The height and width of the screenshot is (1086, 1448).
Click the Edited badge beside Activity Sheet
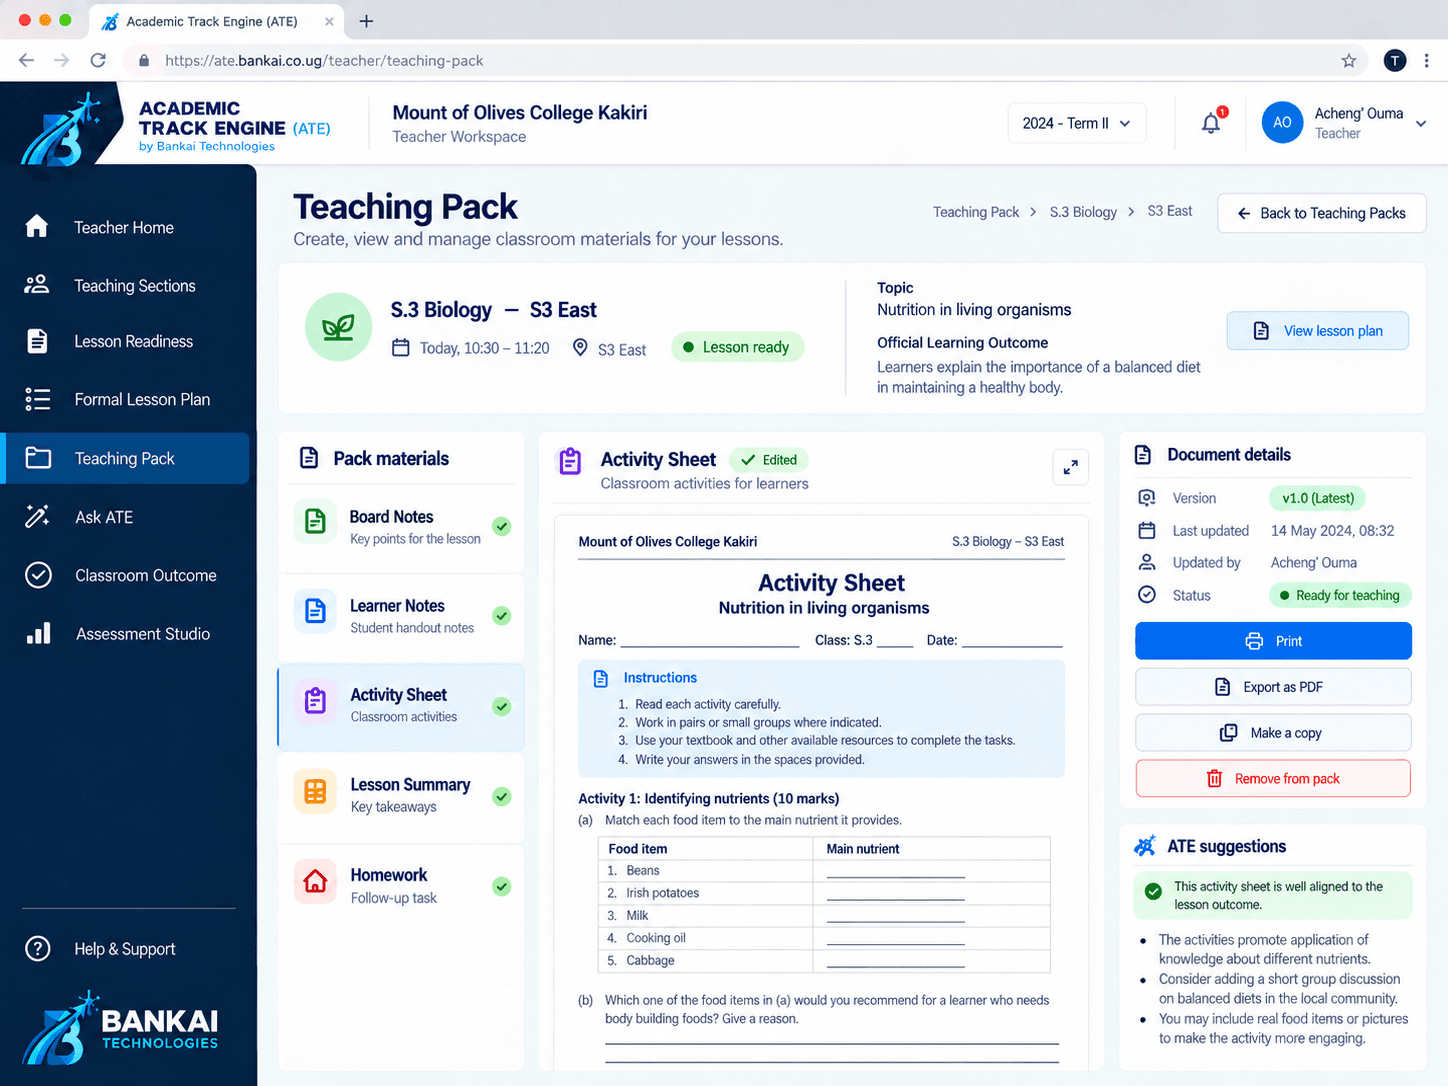769,460
